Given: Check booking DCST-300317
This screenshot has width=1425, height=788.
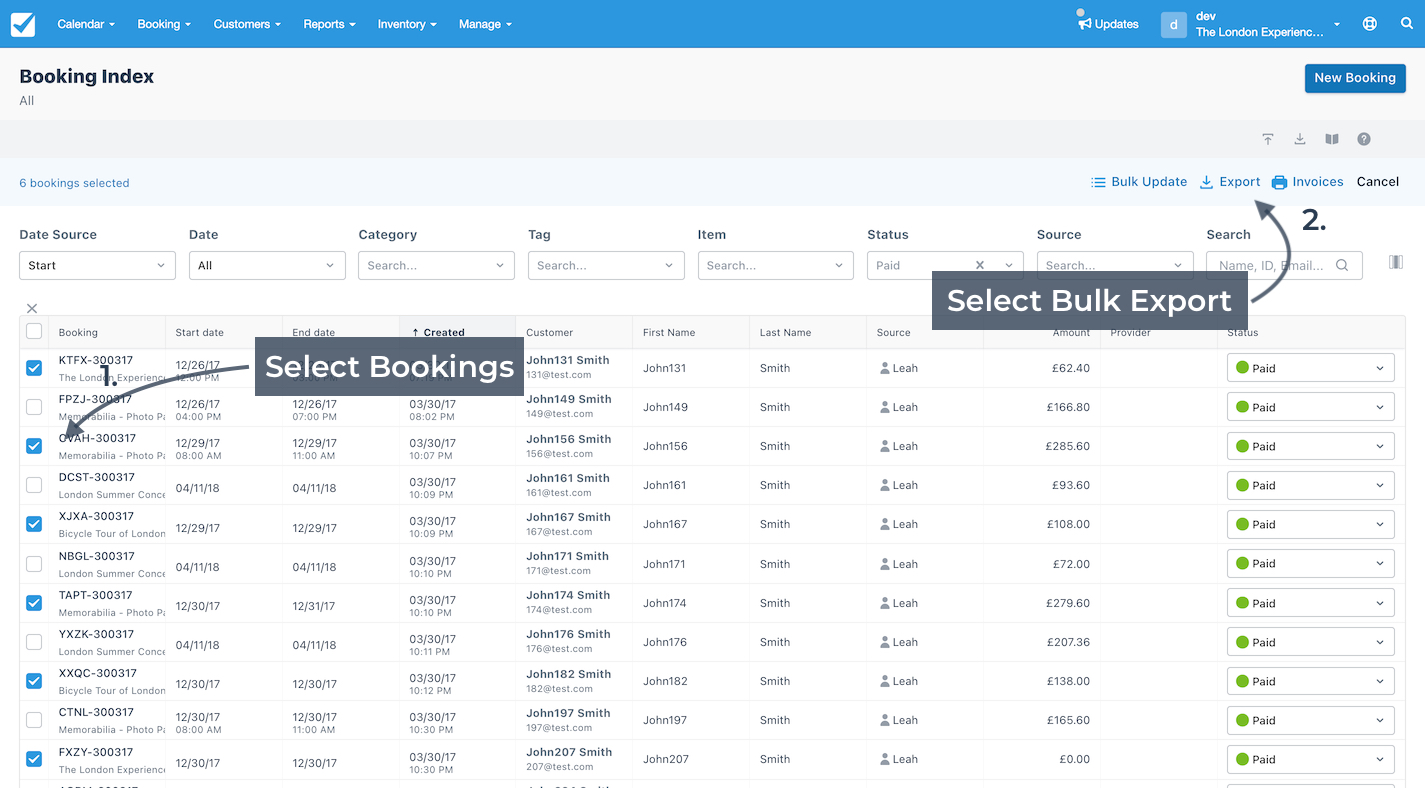Looking at the screenshot, I should (34, 485).
